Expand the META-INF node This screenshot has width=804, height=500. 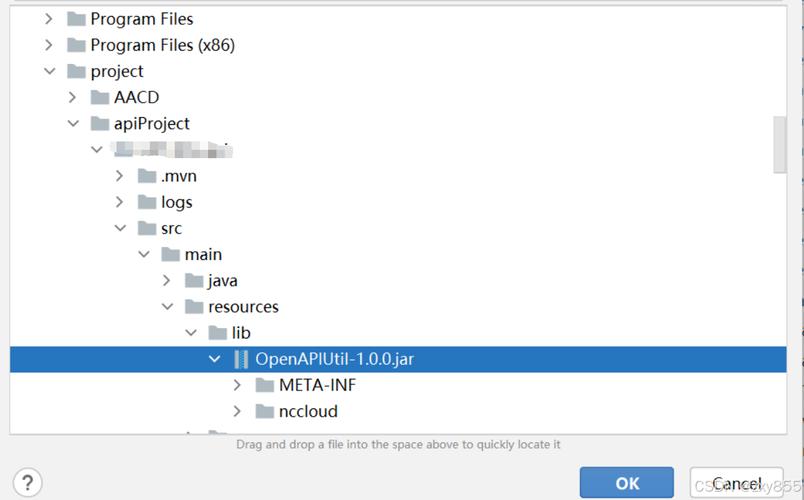point(237,385)
